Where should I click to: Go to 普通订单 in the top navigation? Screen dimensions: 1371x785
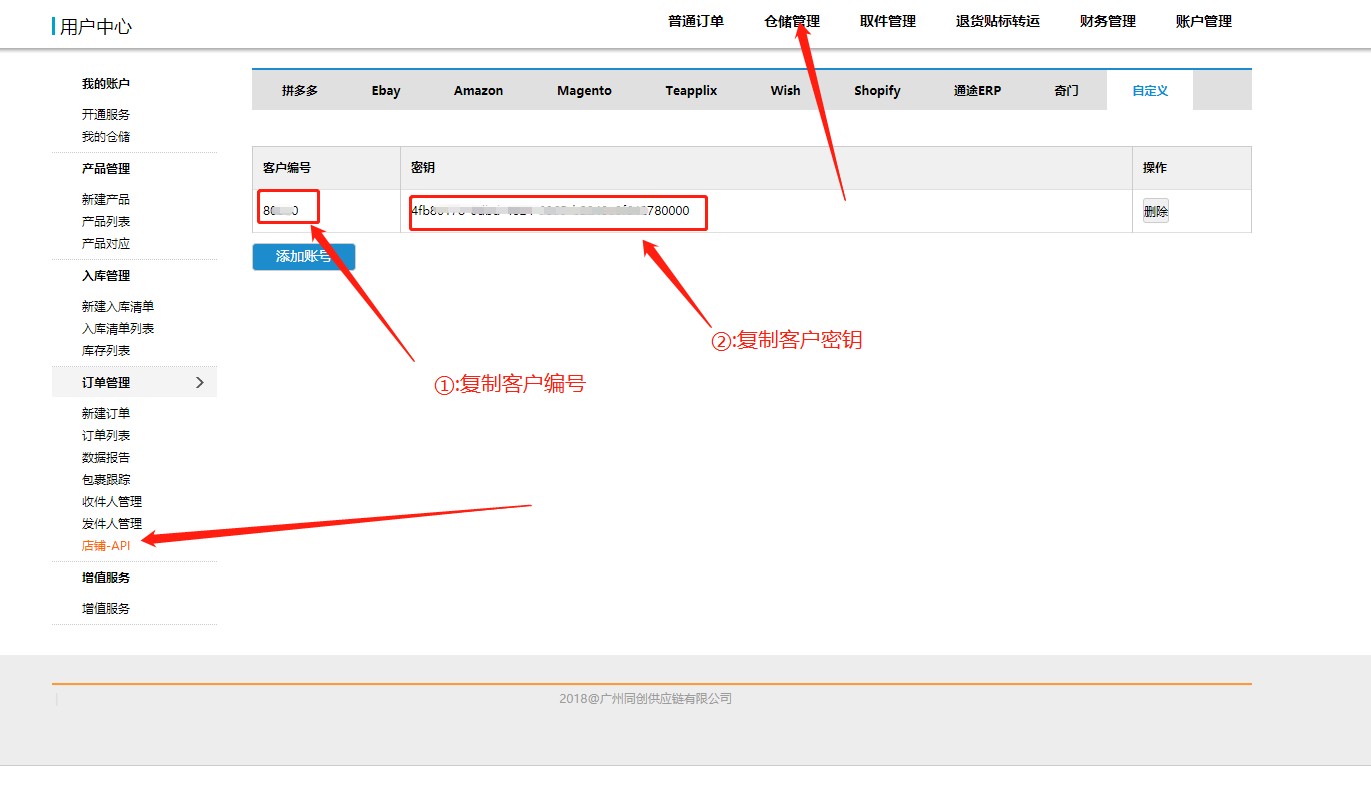[x=695, y=21]
